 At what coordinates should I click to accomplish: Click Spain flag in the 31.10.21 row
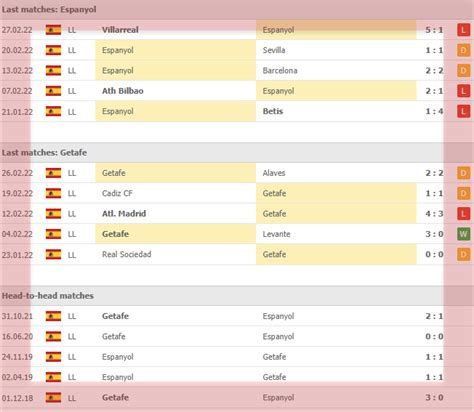[x=53, y=316]
